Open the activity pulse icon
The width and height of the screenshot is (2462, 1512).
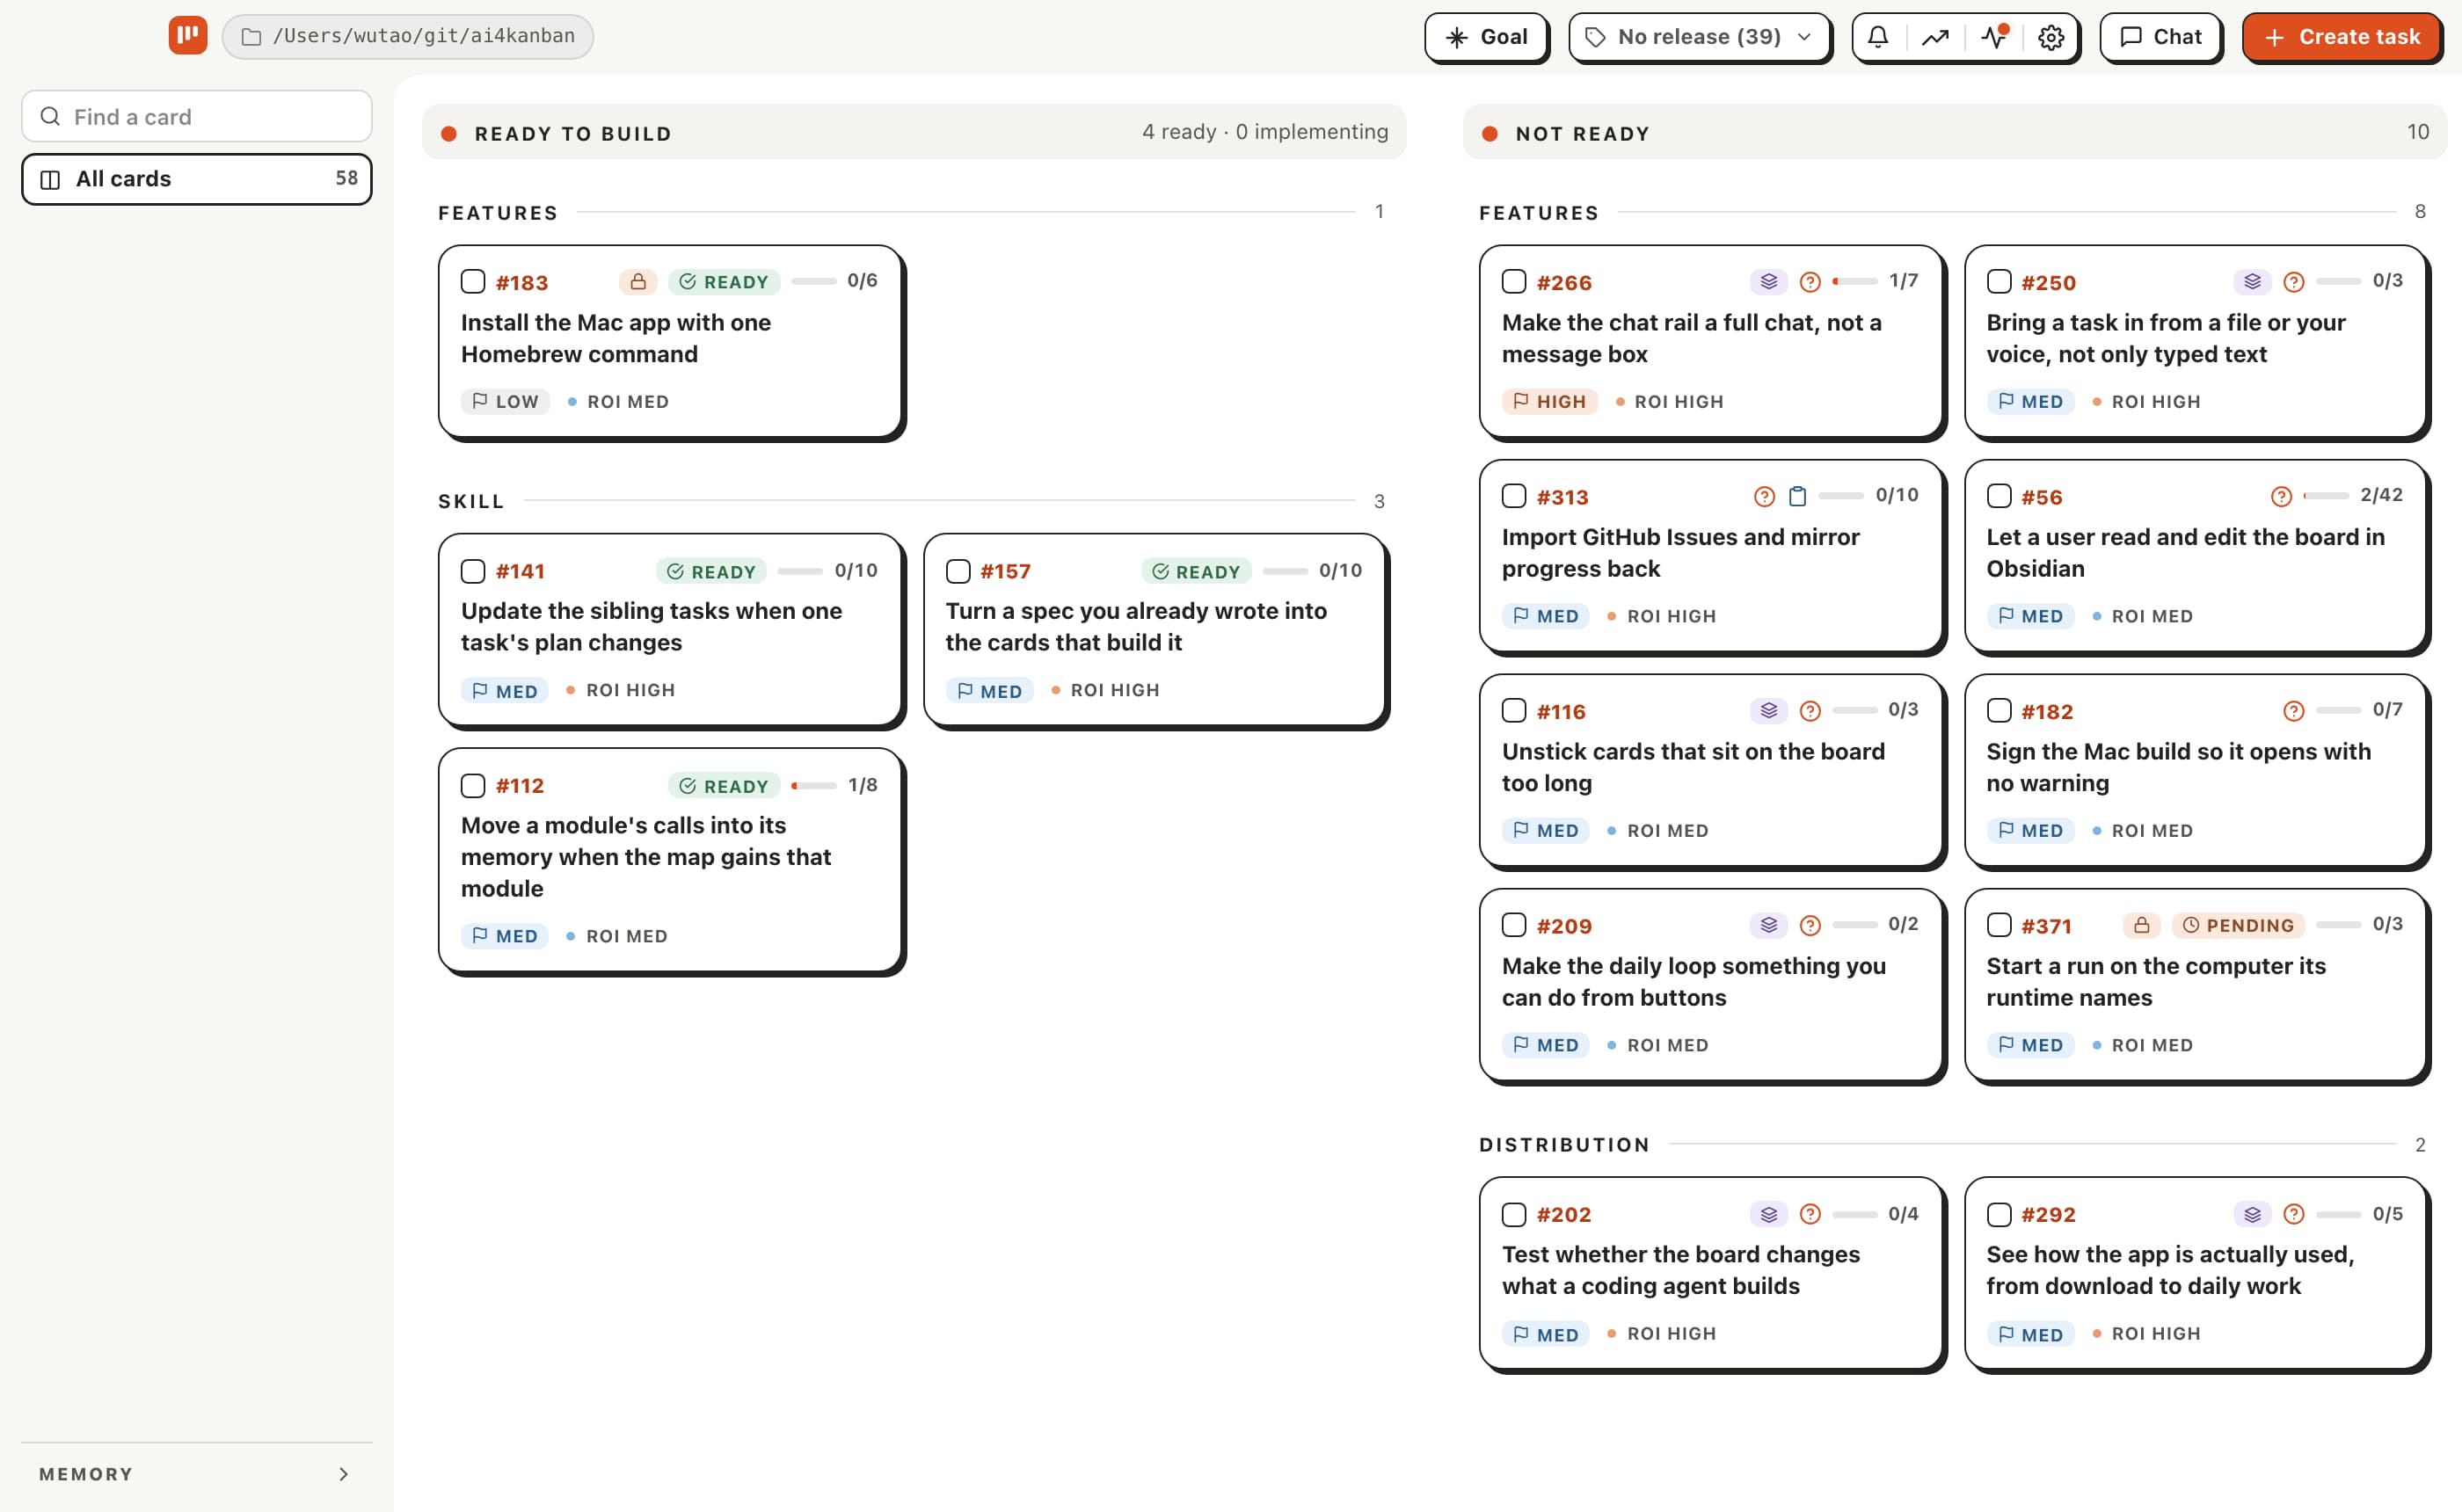pyautogui.click(x=1994, y=37)
